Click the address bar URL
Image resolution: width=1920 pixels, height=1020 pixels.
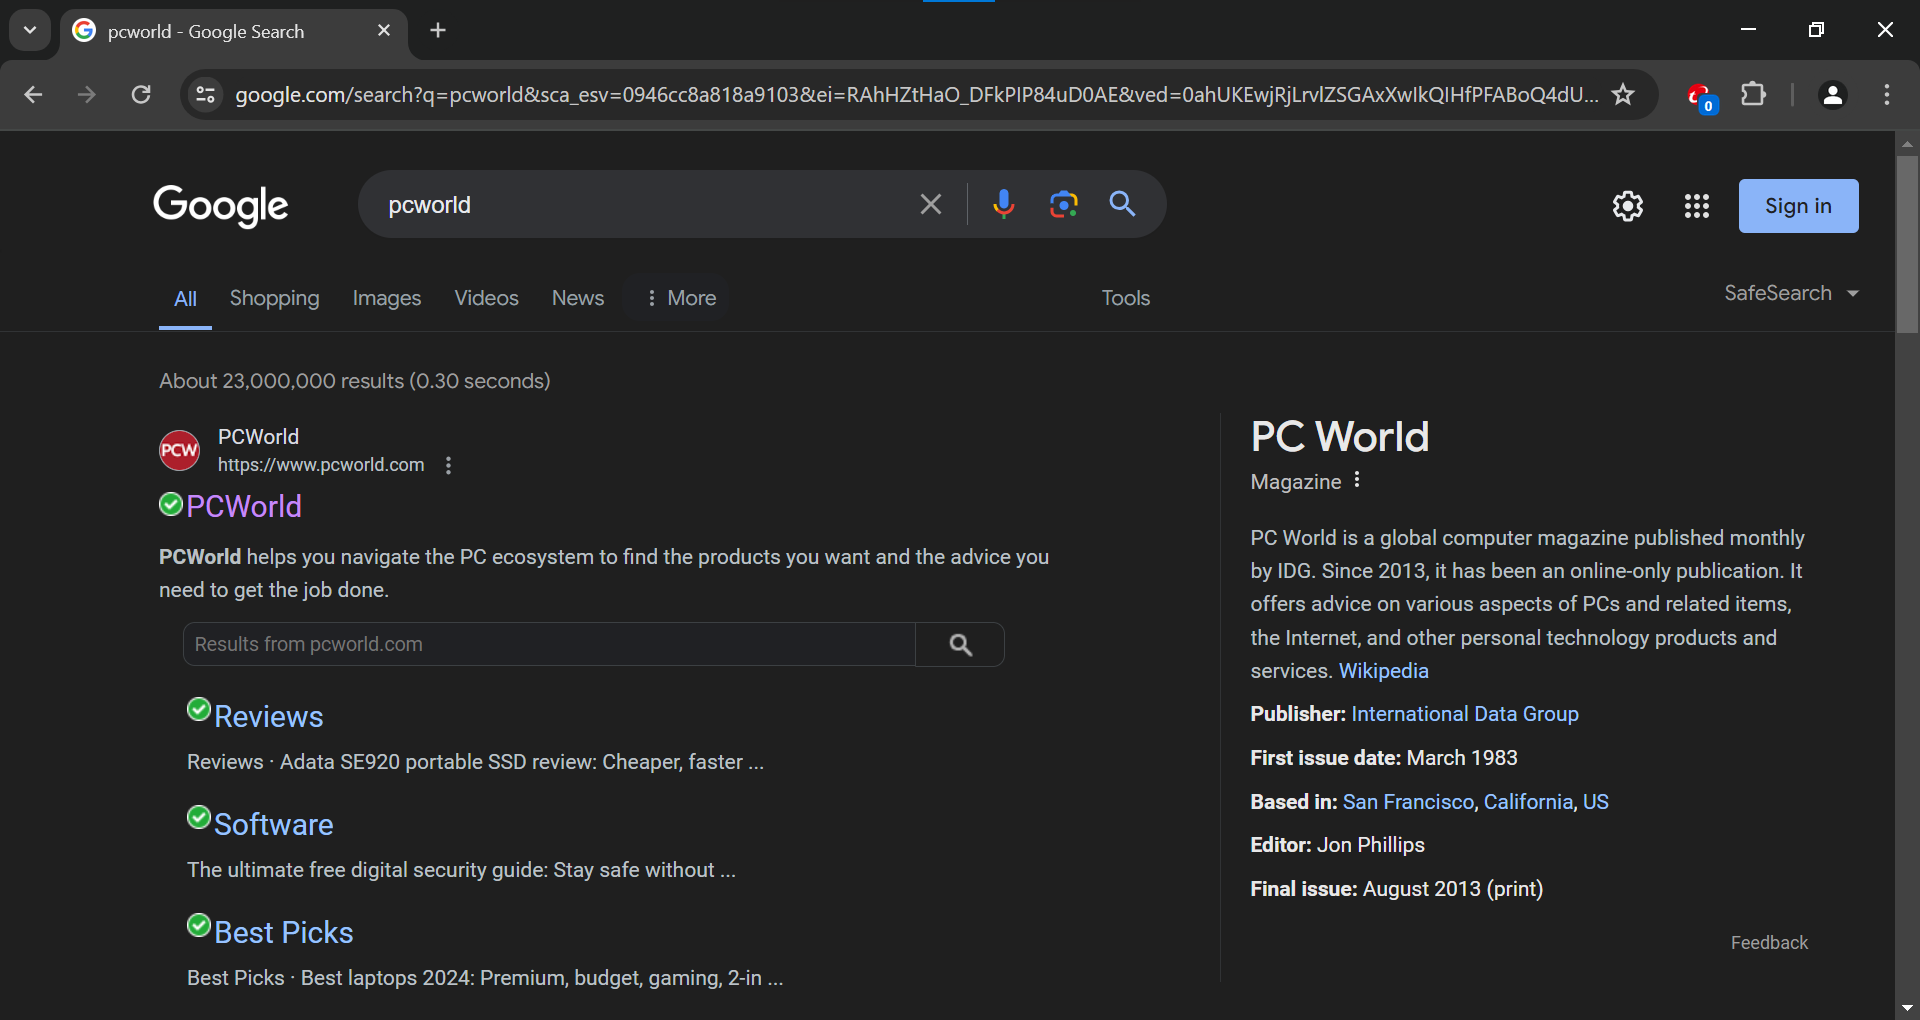tap(915, 95)
